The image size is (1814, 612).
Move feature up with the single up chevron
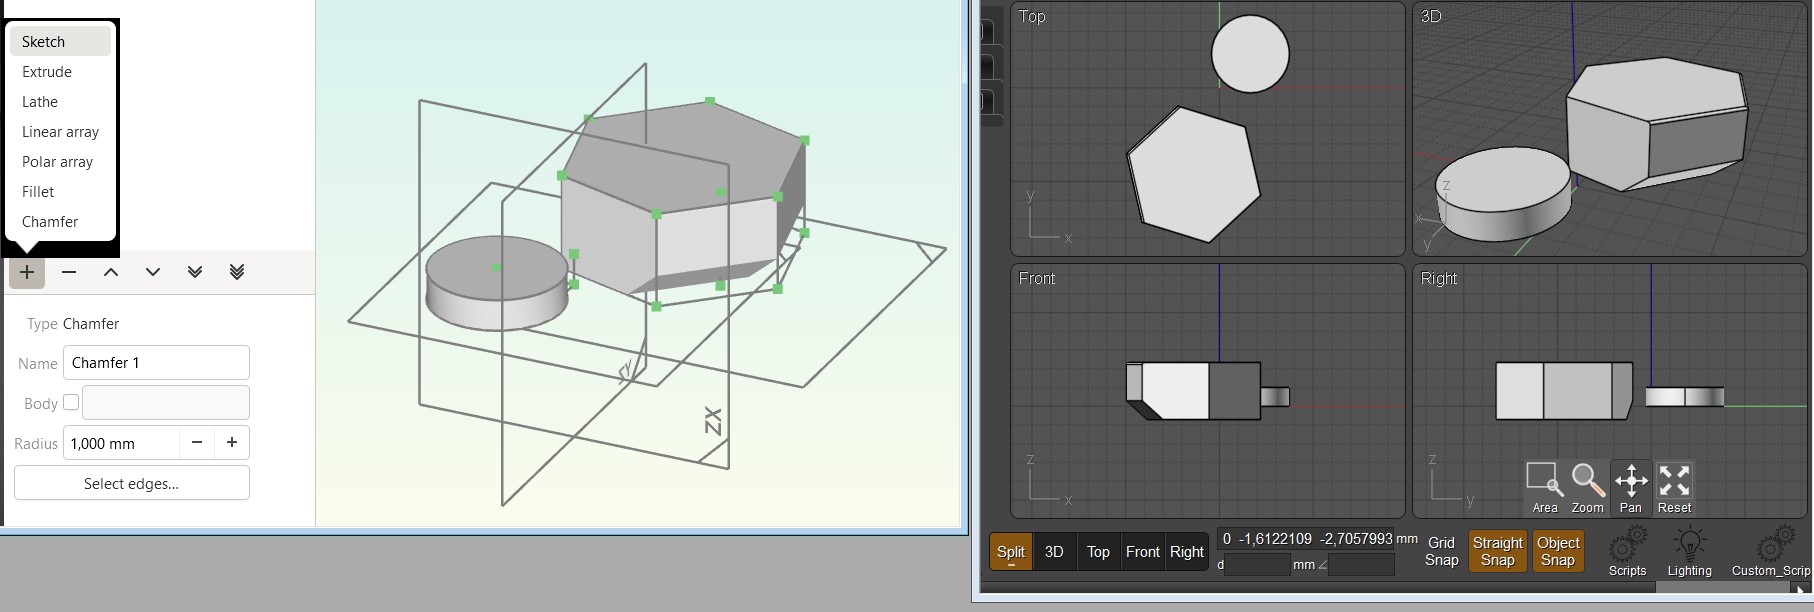111,272
